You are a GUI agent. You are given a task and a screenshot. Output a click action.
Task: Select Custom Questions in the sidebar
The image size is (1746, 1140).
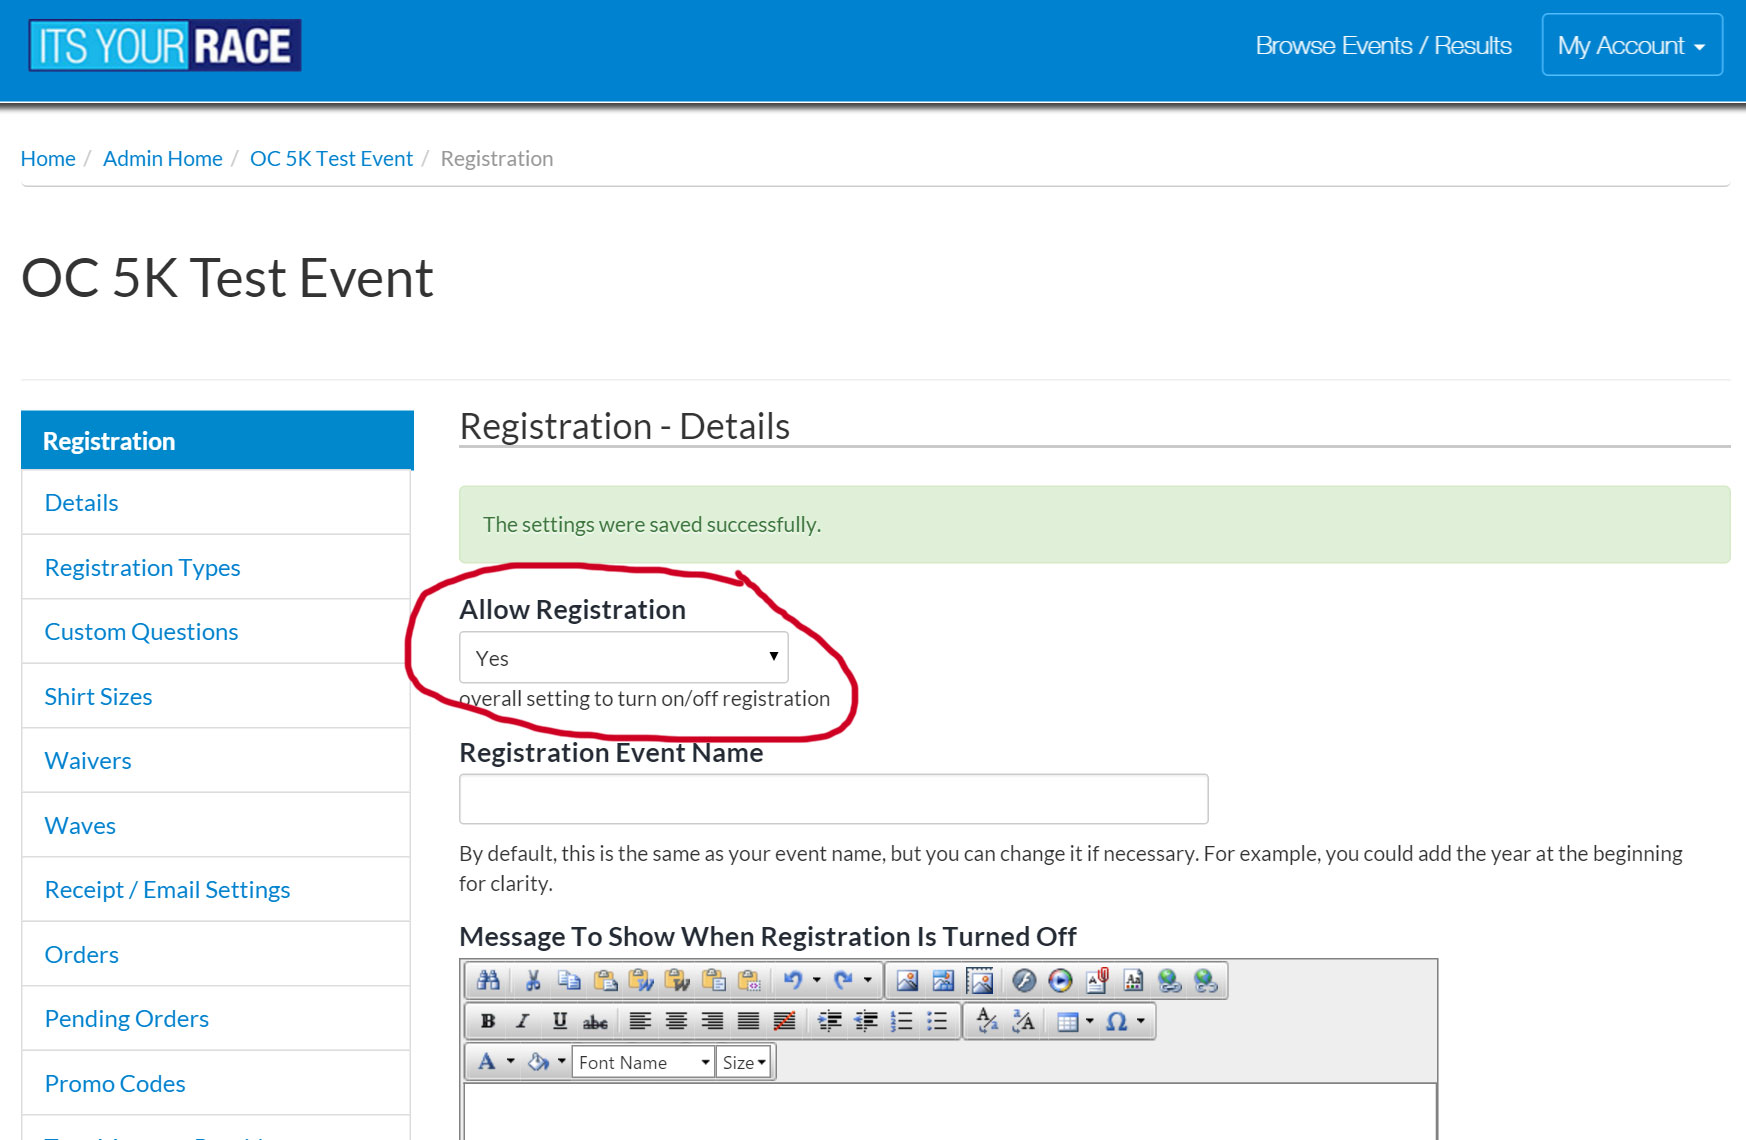142,632
